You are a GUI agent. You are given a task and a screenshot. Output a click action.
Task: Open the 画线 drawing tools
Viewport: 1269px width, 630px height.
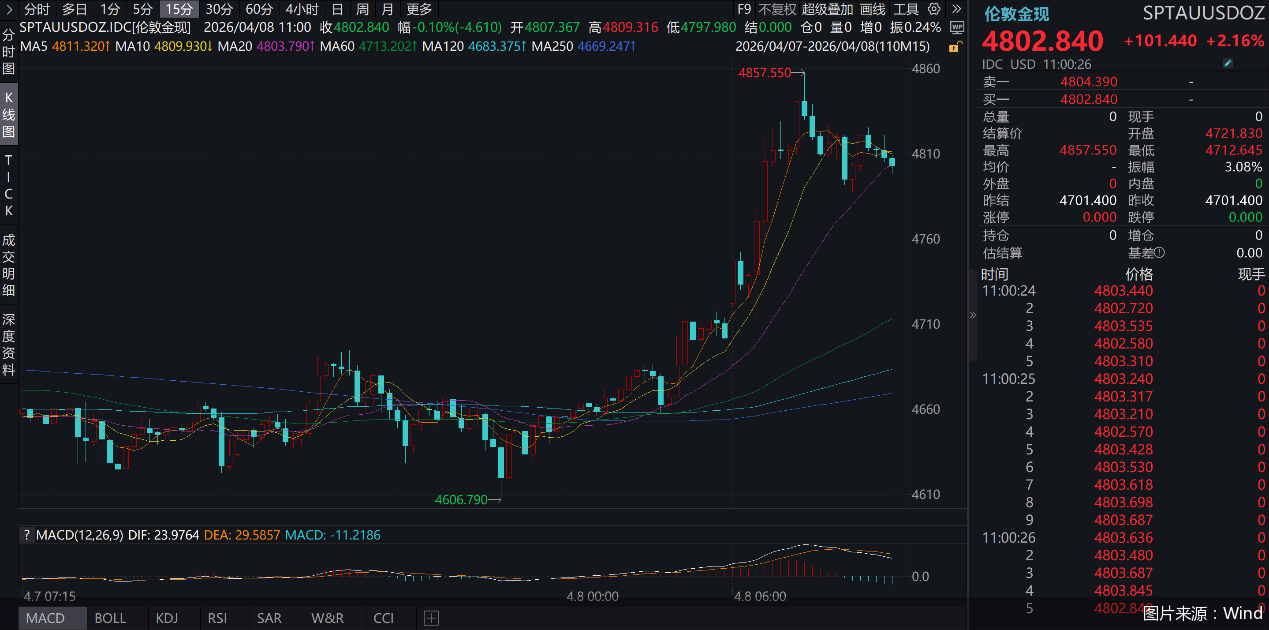pos(873,9)
